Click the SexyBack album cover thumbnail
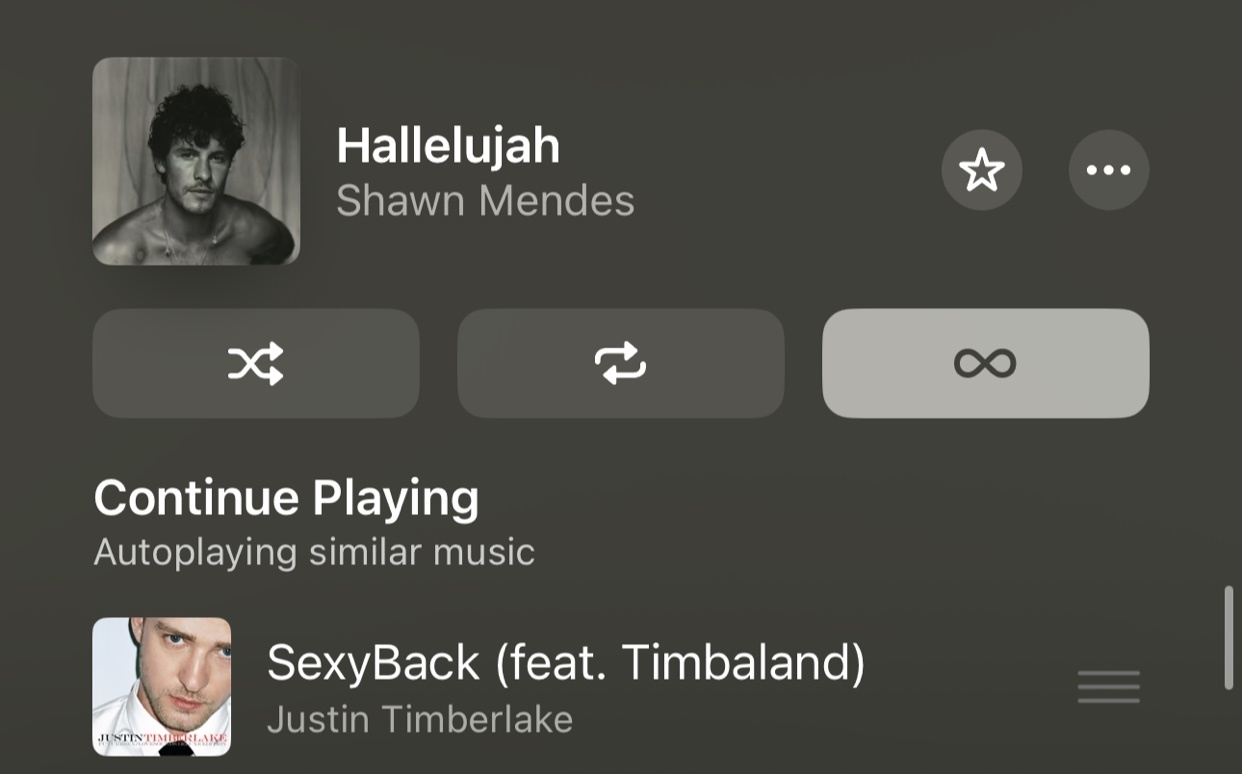This screenshot has height=774, width=1242. pos(162,687)
